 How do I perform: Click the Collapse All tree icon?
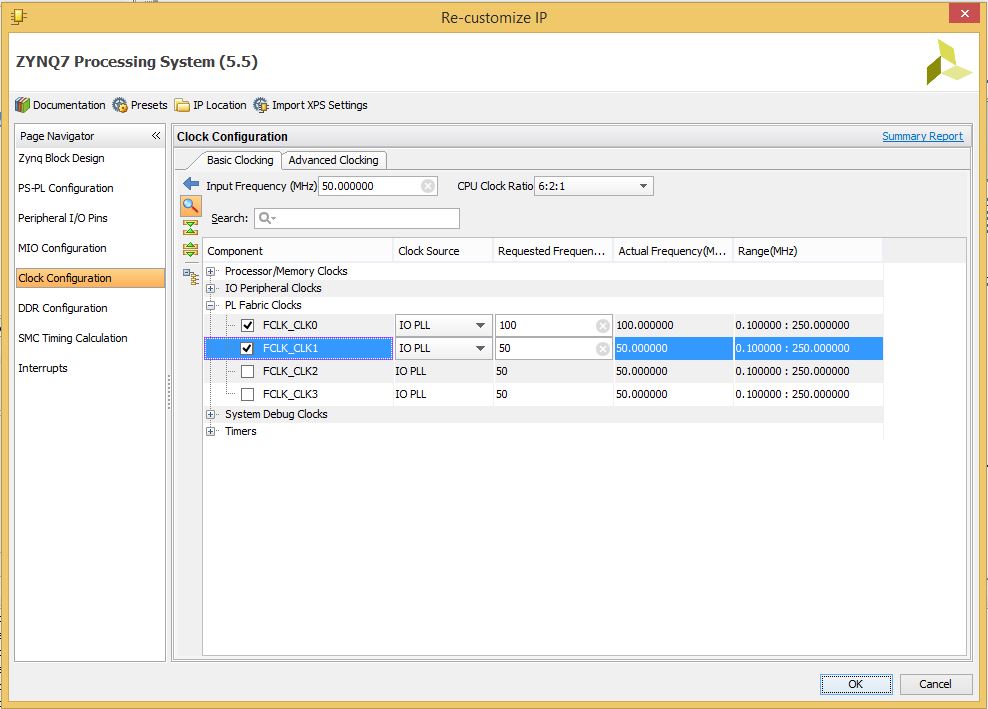tap(190, 228)
